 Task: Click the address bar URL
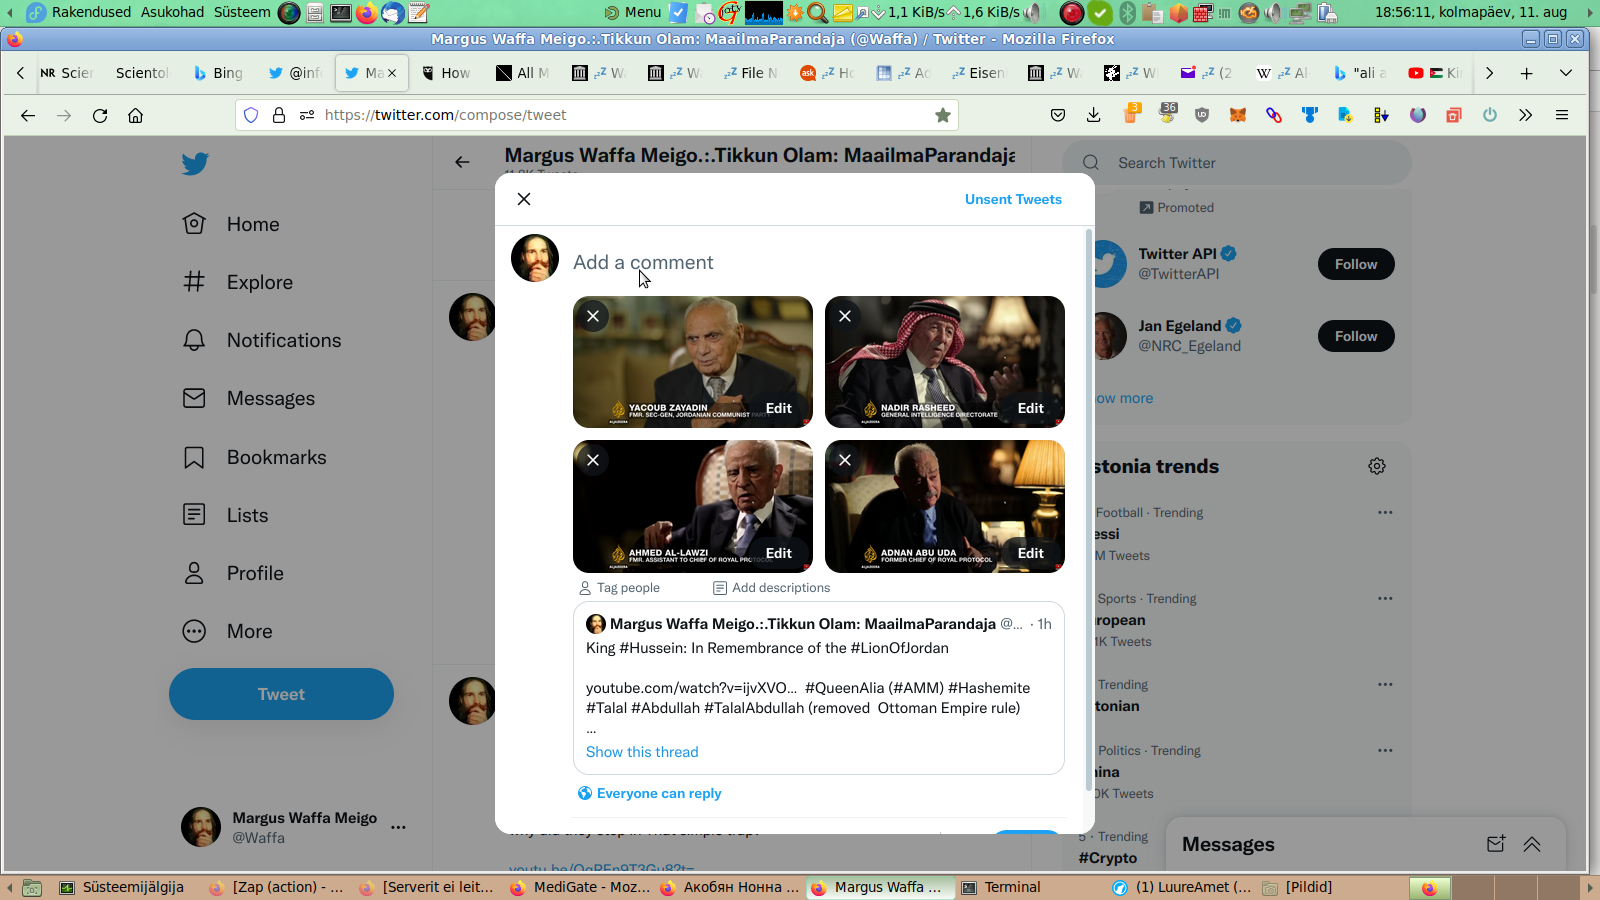[x=445, y=115]
